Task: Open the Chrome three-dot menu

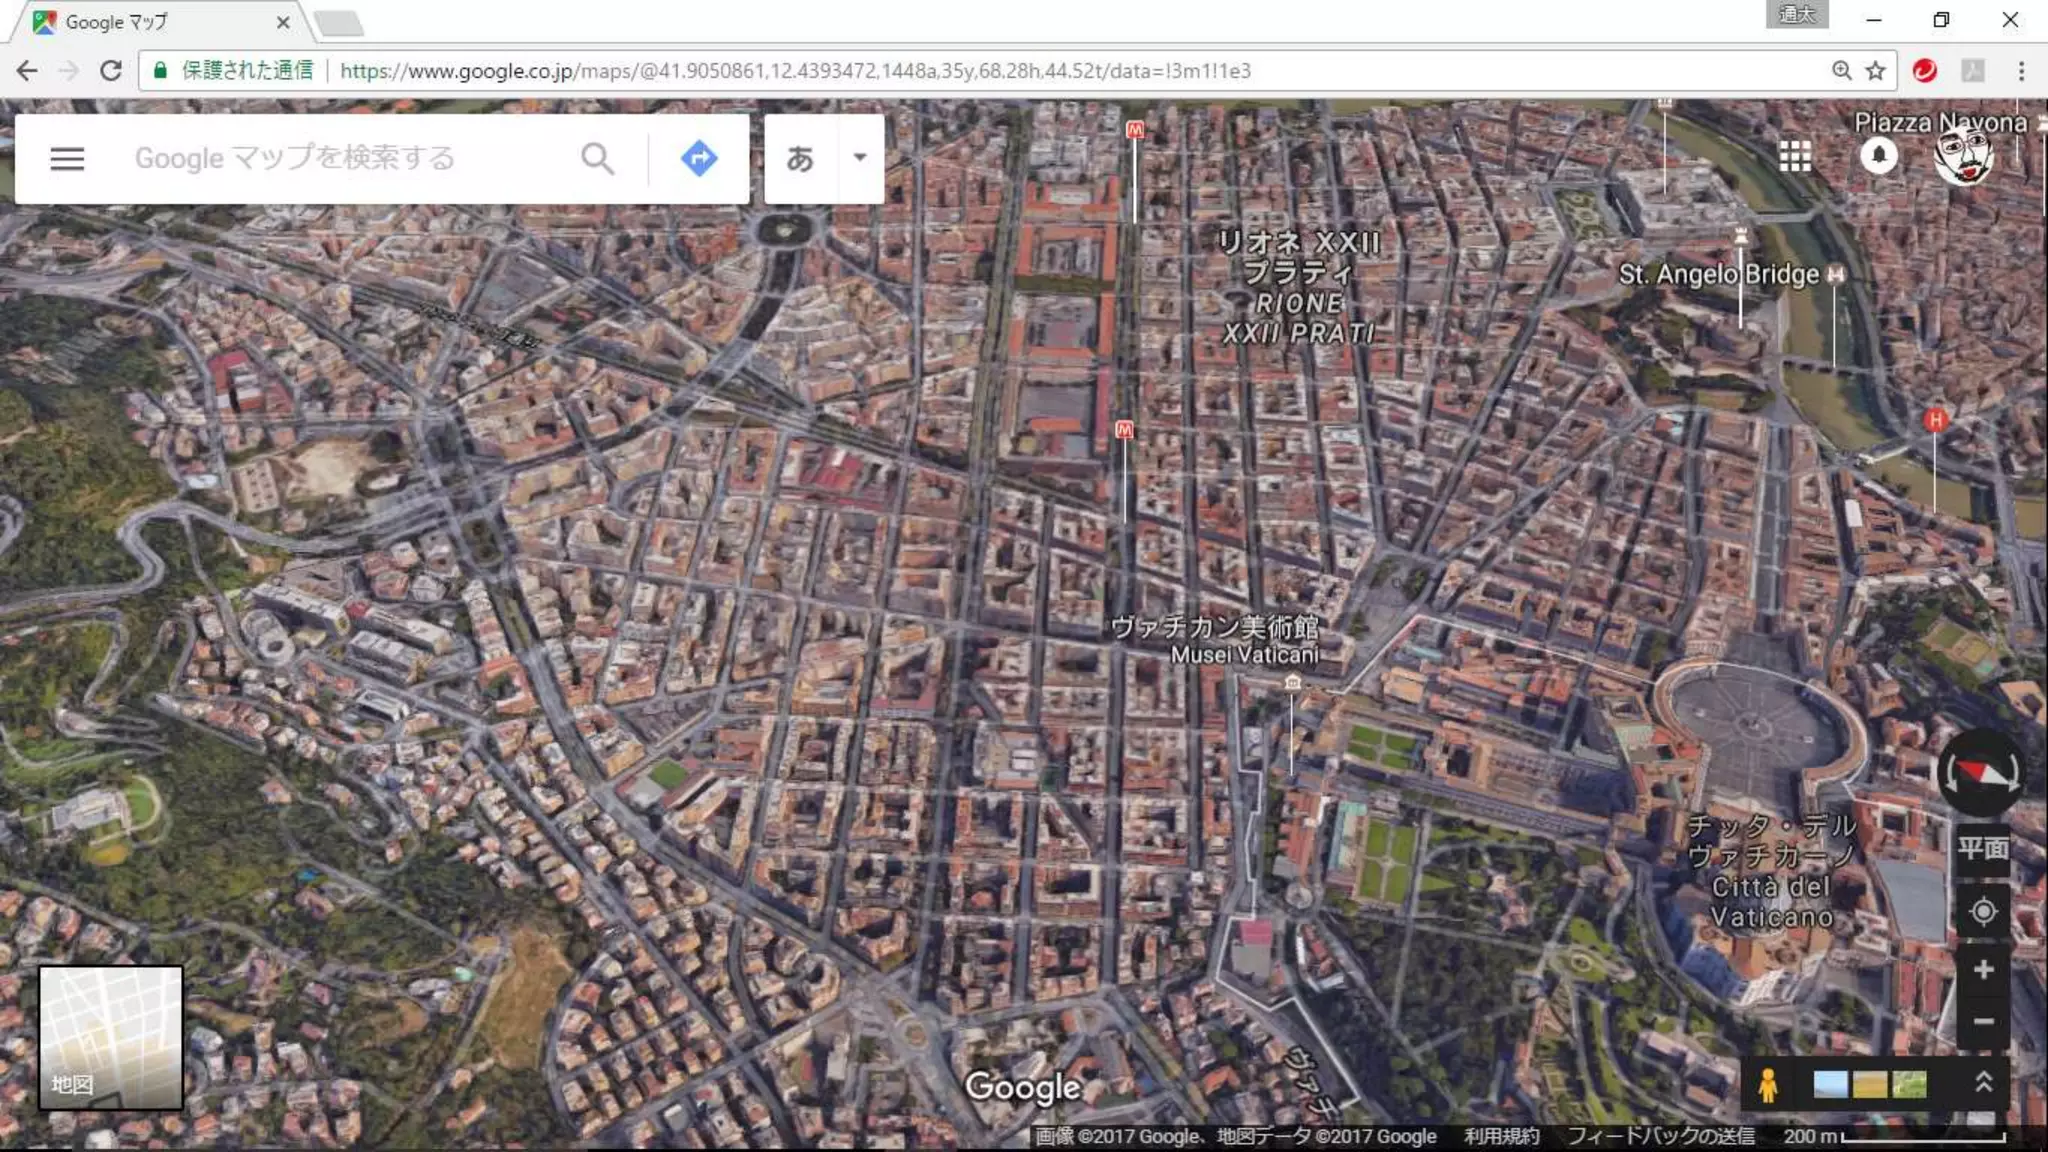Action: [2021, 71]
